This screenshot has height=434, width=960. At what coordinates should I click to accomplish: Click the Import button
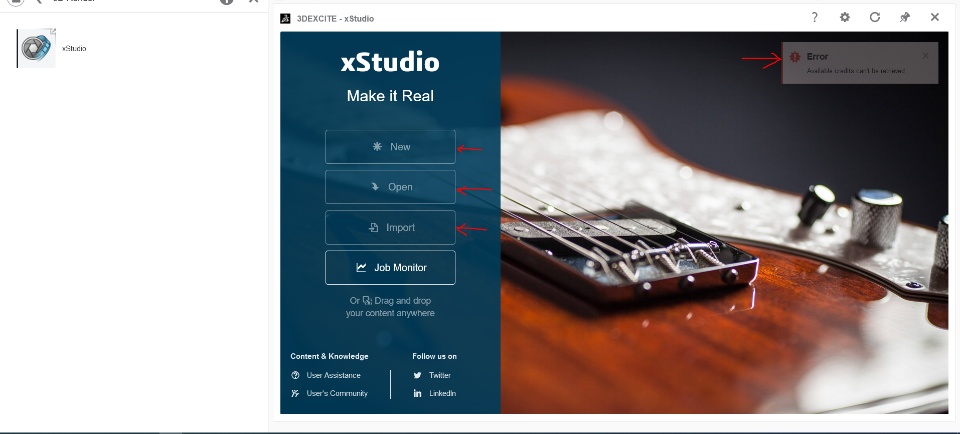pos(390,228)
